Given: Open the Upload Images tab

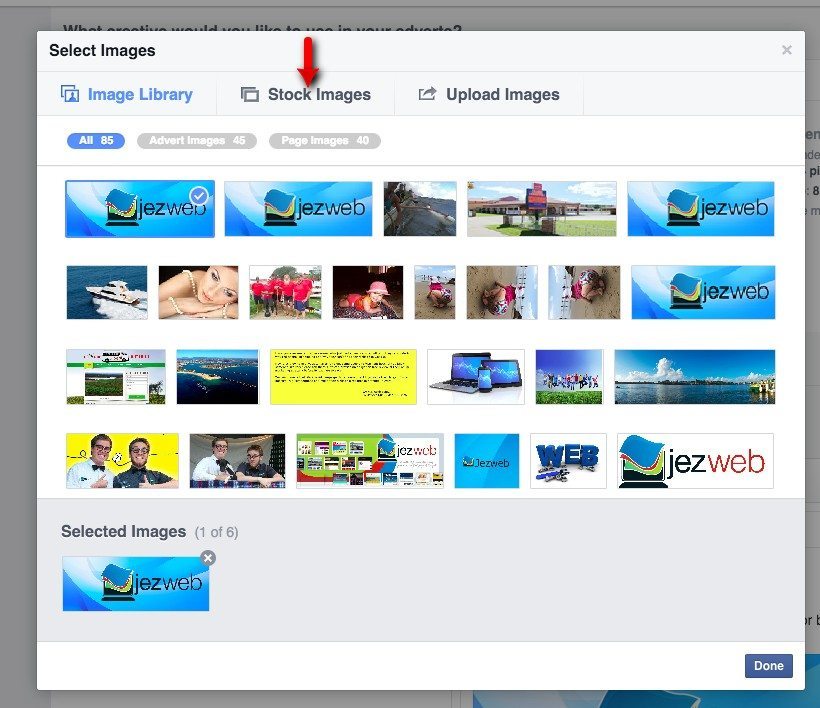Looking at the screenshot, I should 490,94.
